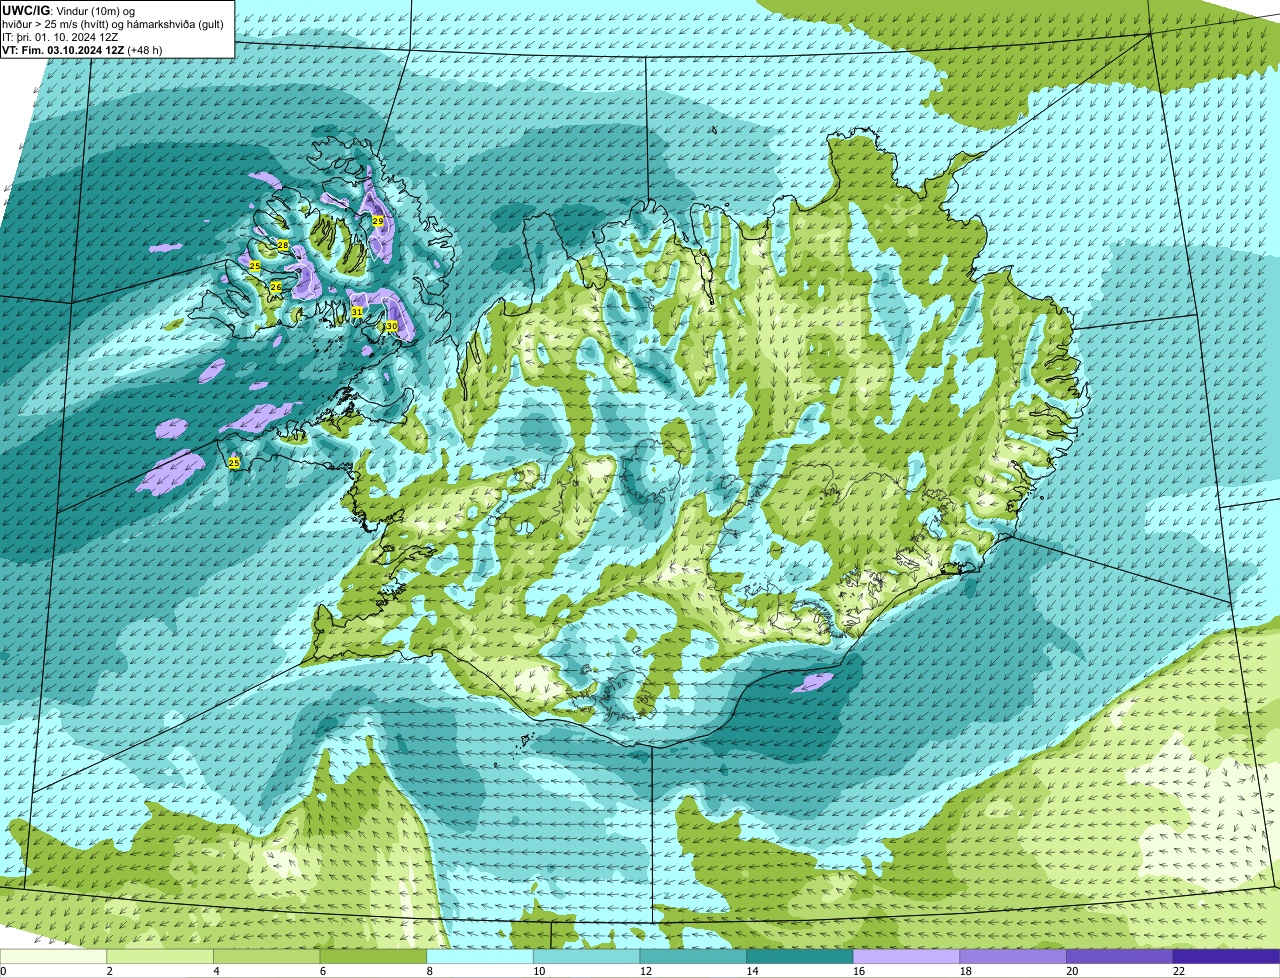Click the legend scale value 2
1280x978 pixels.
coord(110,971)
